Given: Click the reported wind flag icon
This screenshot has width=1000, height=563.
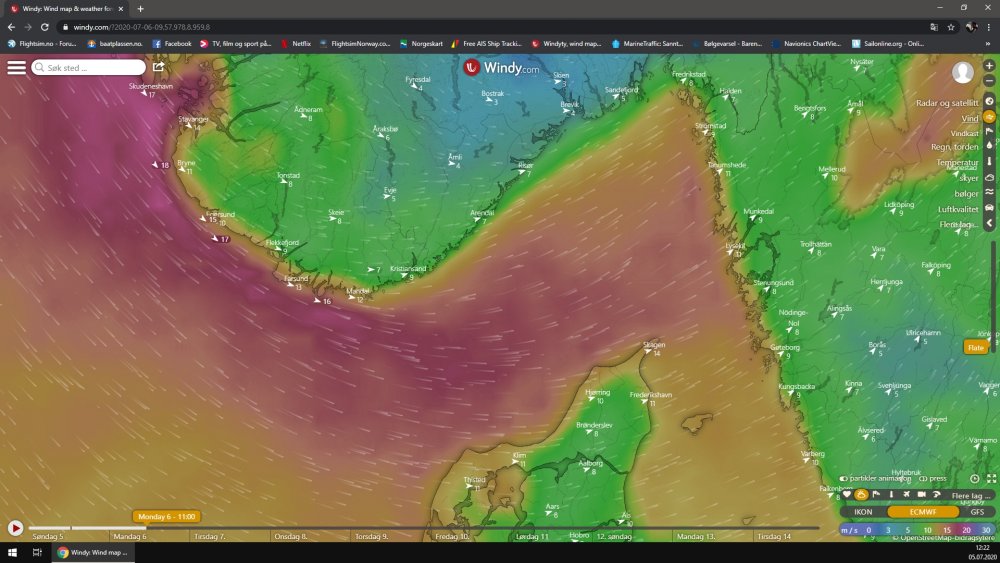Looking at the screenshot, I should [876, 495].
